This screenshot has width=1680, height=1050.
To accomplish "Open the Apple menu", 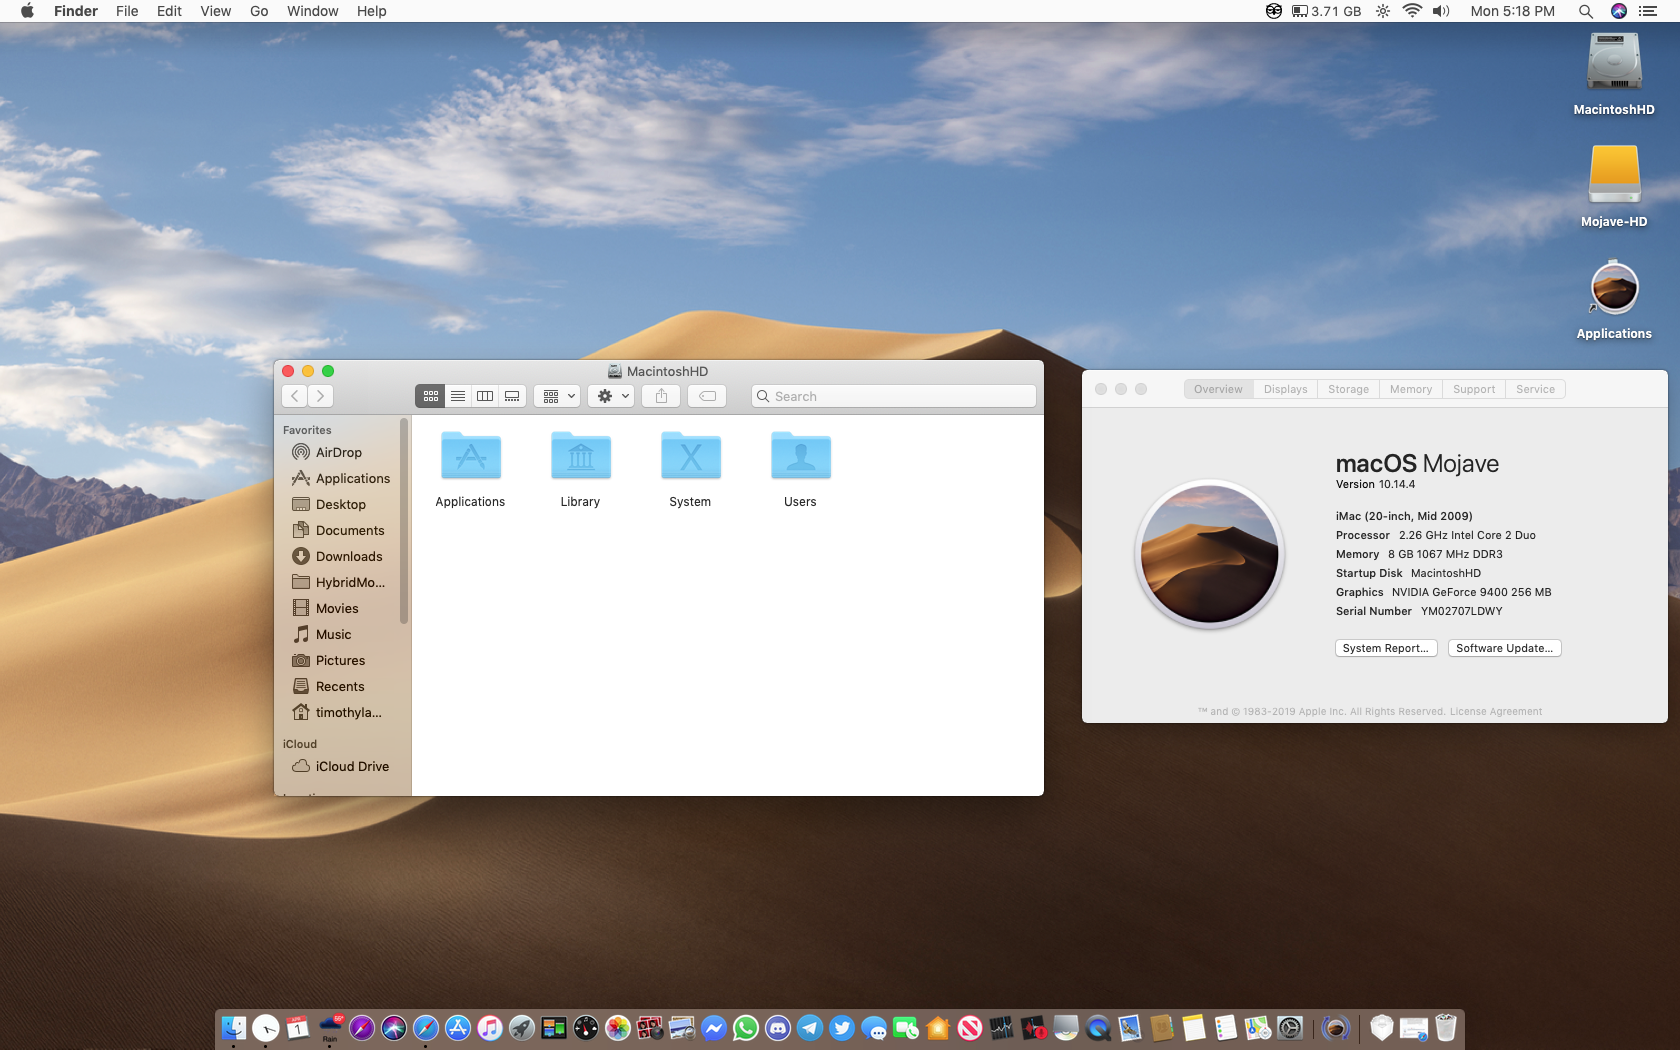I will [x=27, y=11].
